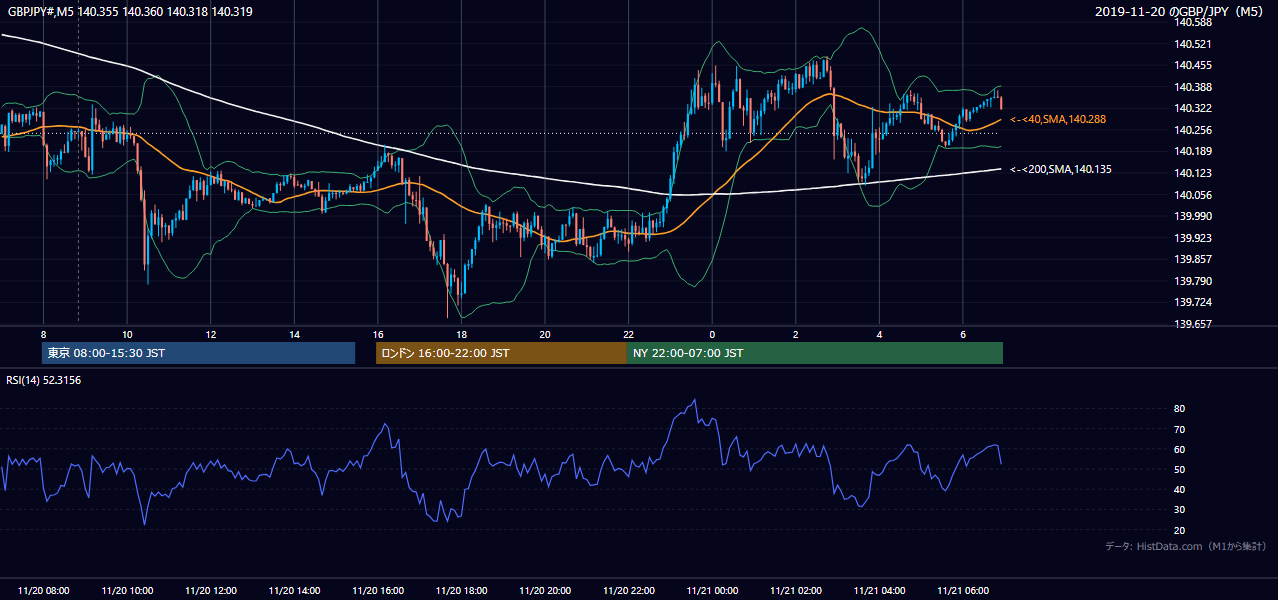1278x600 pixels.
Task: Click hour label 16 under the price chart
Action: pyautogui.click(x=378, y=334)
